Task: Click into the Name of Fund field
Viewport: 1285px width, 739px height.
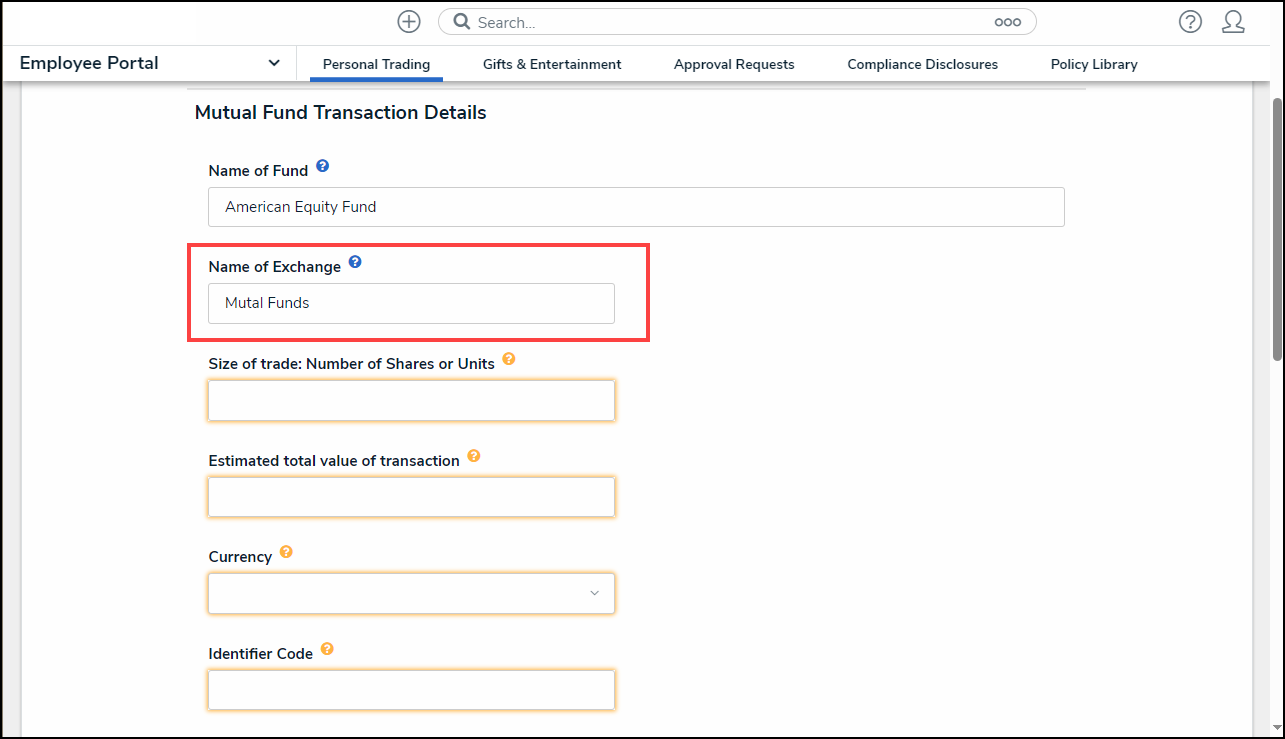Action: pyautogui.click(x=636, y=207)
